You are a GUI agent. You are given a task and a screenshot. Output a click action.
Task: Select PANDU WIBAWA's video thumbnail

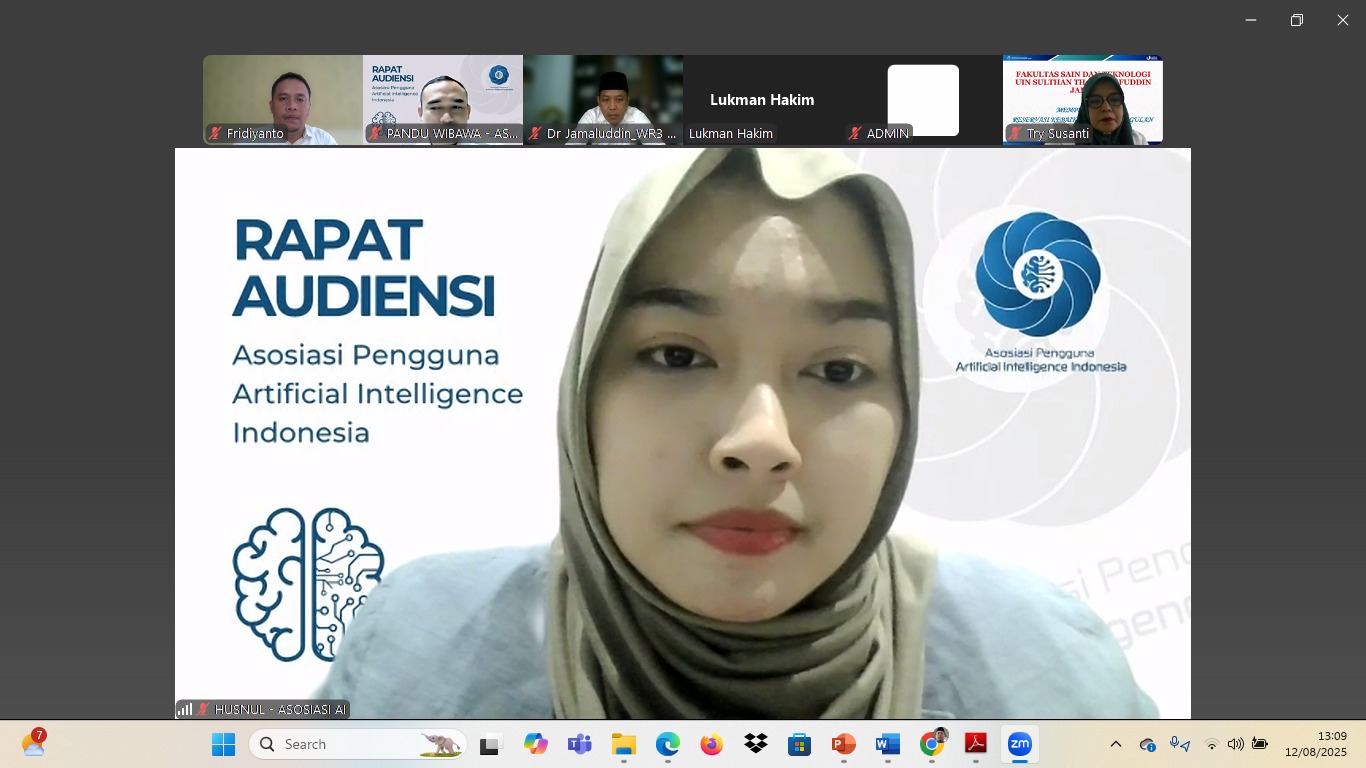pyautogui.click(x=443, y=100)
